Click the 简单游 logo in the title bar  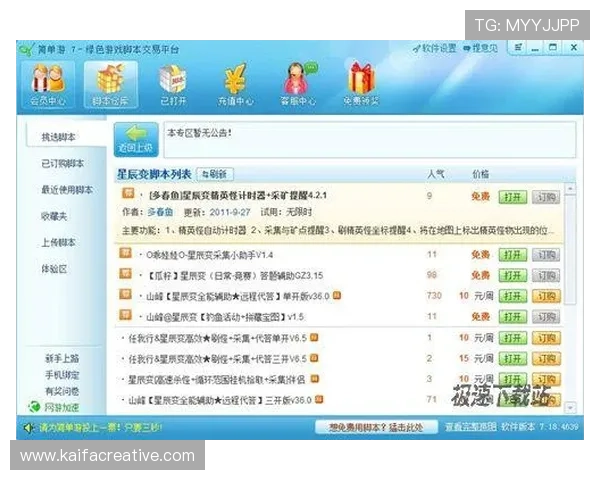pos(26,50)
